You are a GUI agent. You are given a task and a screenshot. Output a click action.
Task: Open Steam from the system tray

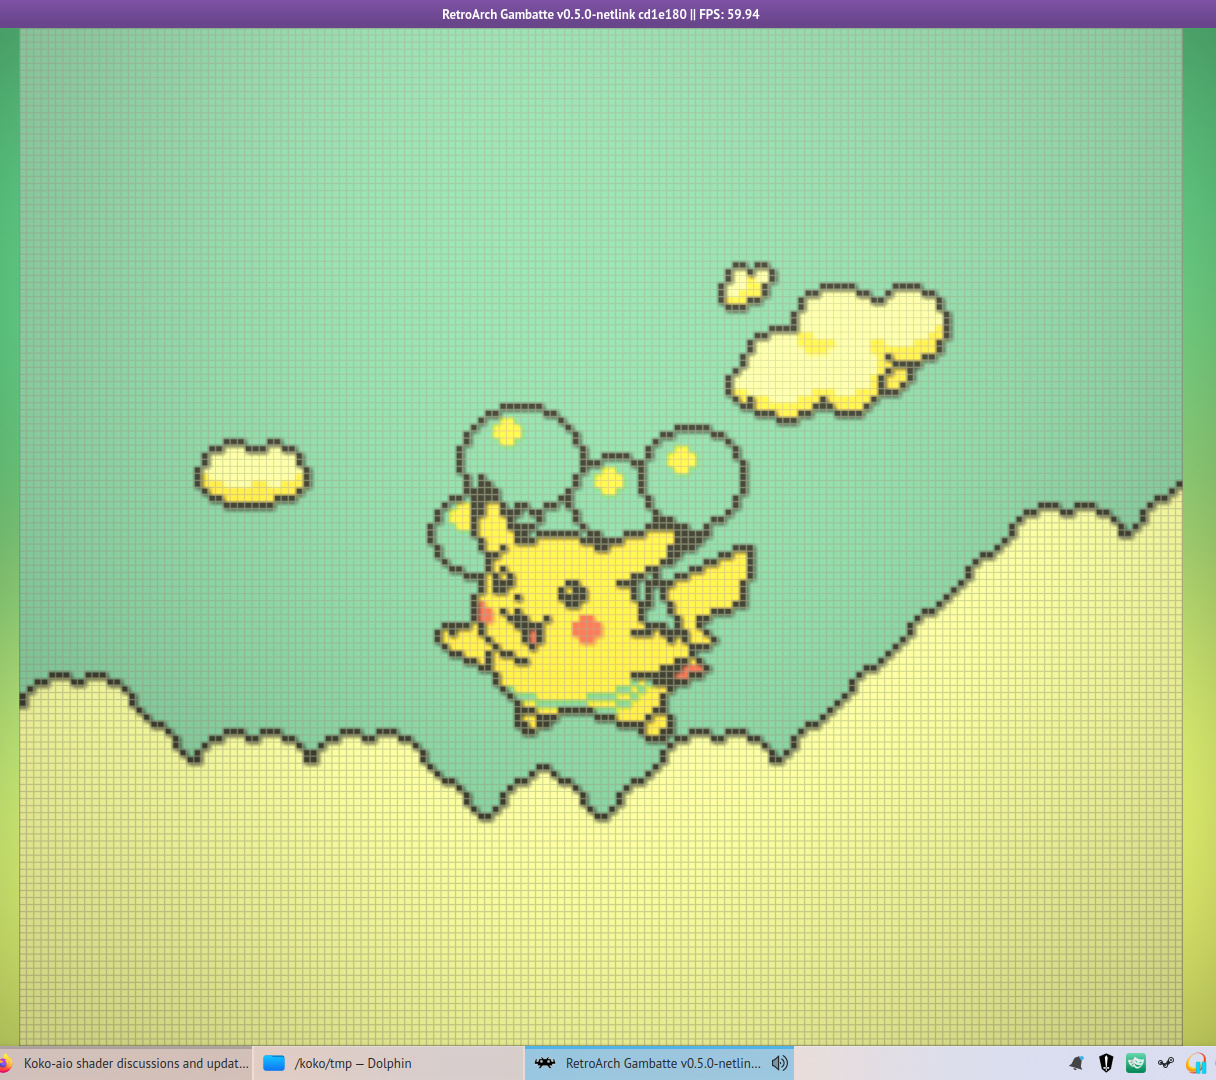[1166, 1063]
